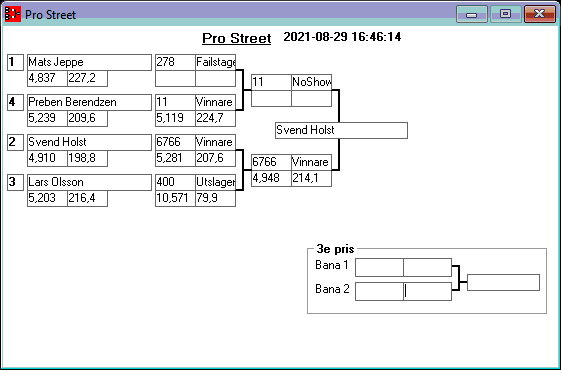Select the 4,948 final time field
561x370 pixels.
pyautogui.click(x=271, y=178)
